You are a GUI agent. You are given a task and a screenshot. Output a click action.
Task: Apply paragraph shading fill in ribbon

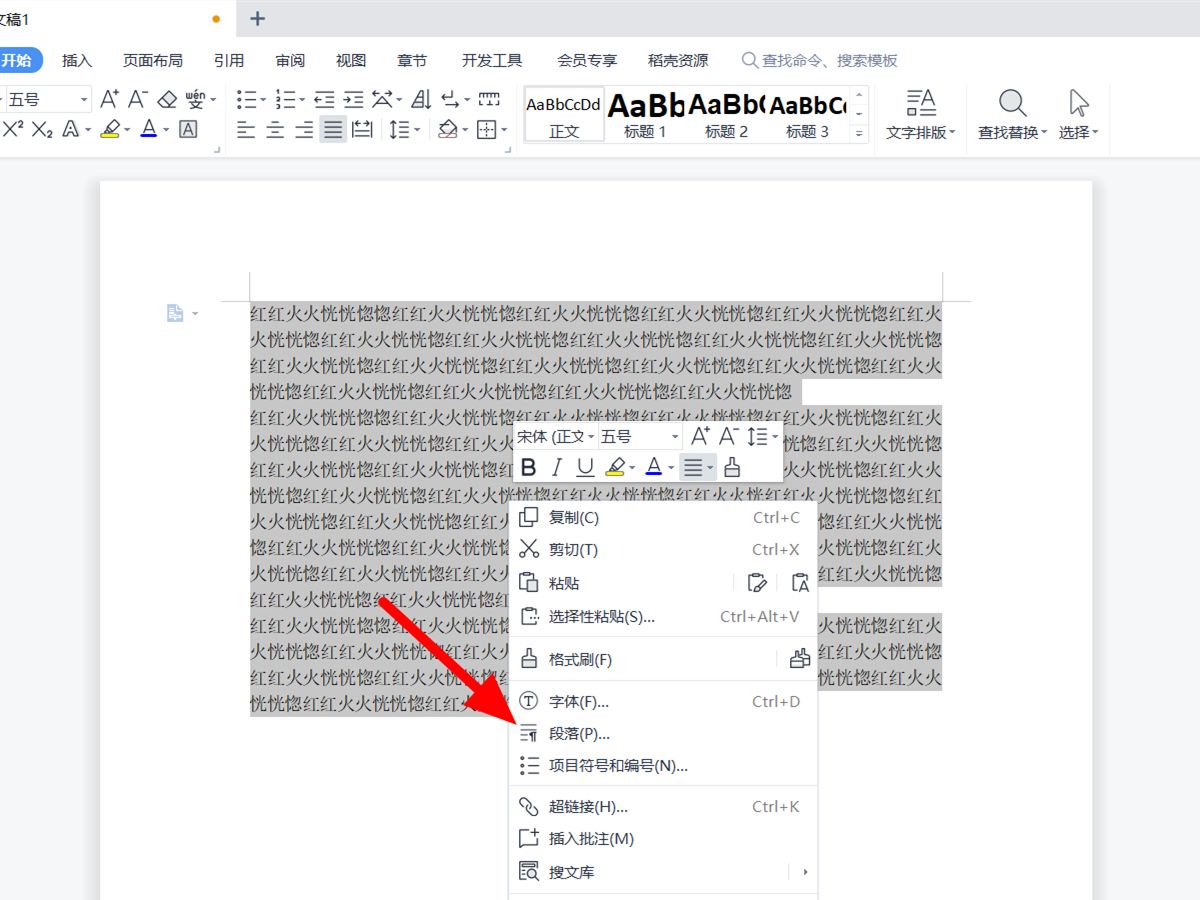[448, 129]
